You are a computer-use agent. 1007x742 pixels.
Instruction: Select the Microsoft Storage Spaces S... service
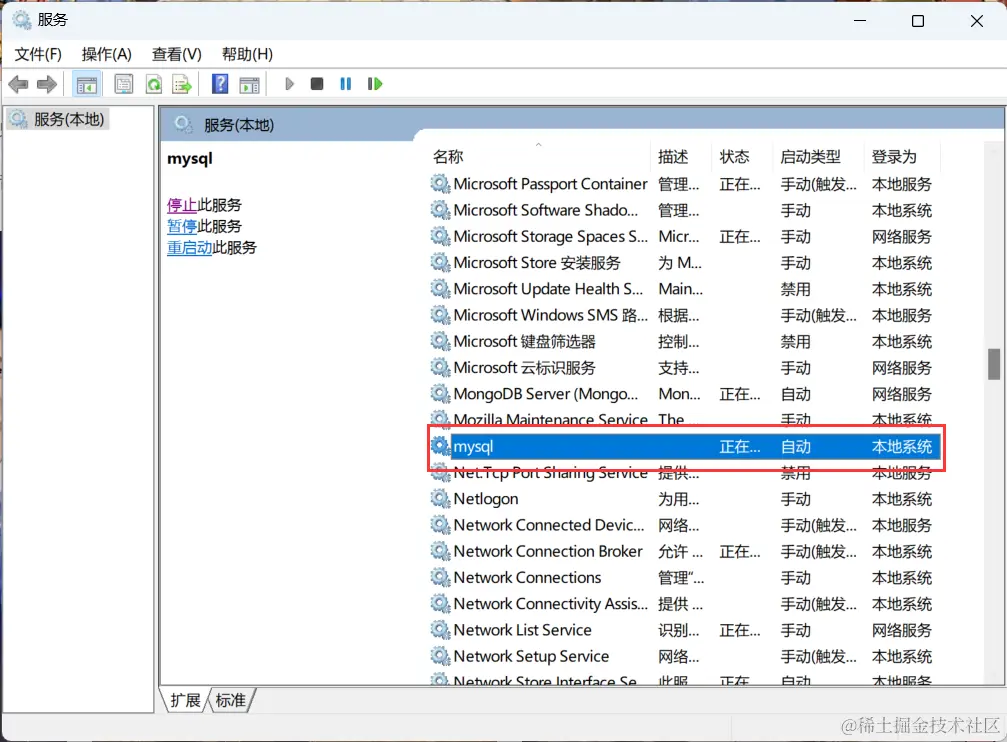684,237
